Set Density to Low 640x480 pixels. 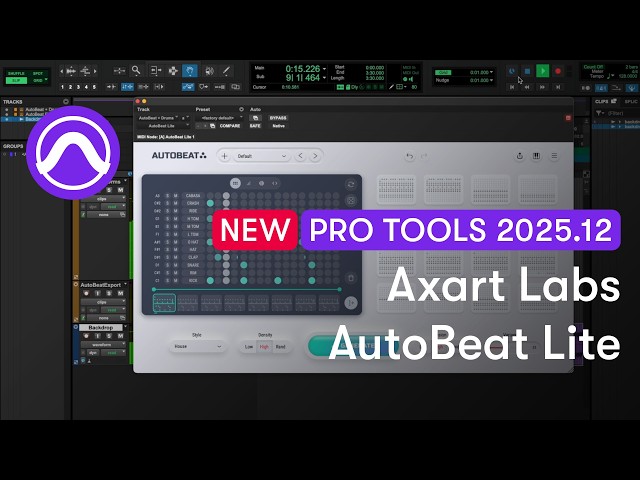249,347
